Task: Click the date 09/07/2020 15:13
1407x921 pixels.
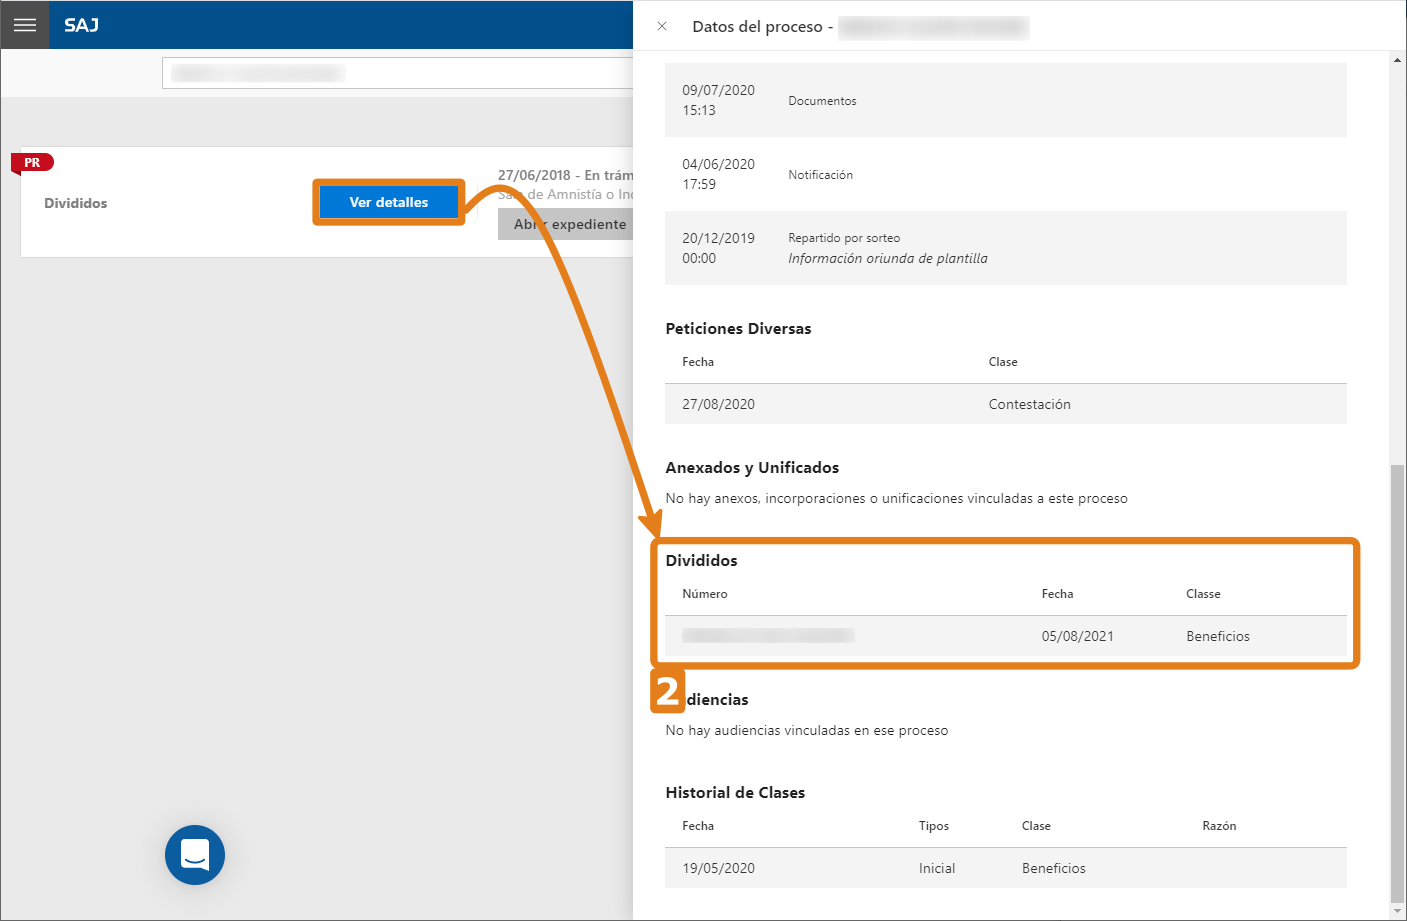Action: coord(718,100)
